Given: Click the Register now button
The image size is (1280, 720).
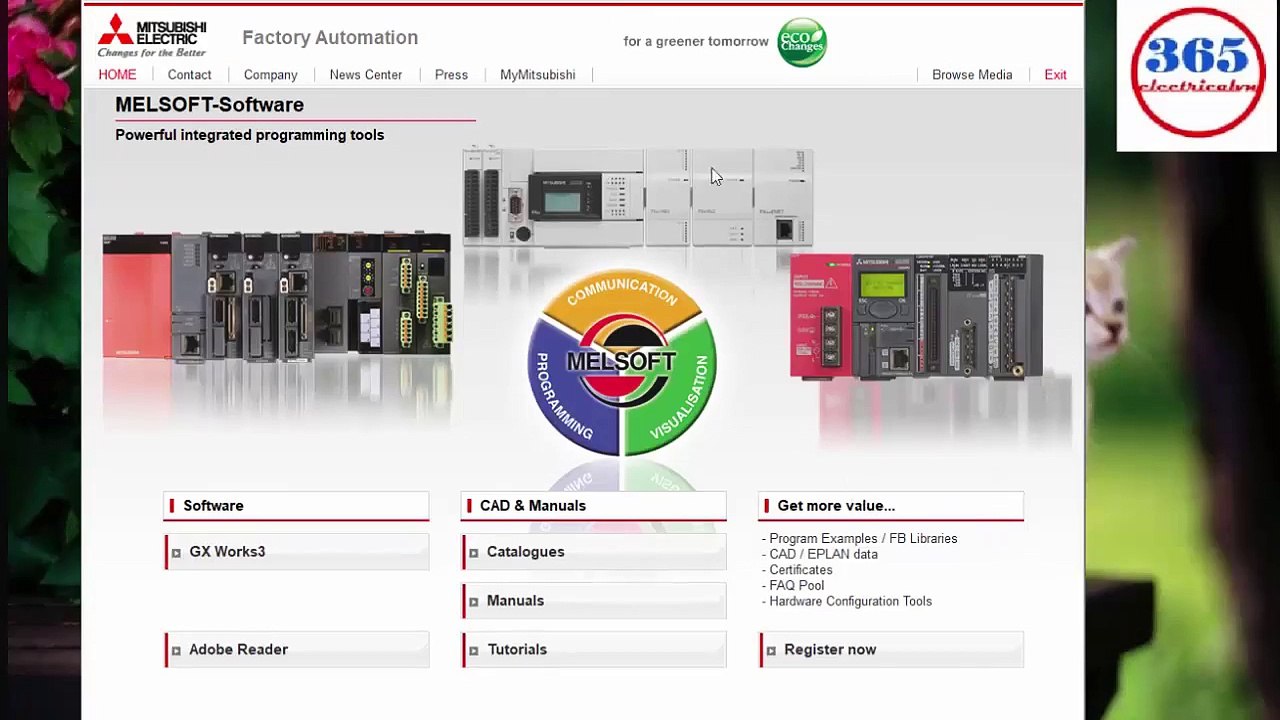Looking at the screenshot, I should point(891,650).
